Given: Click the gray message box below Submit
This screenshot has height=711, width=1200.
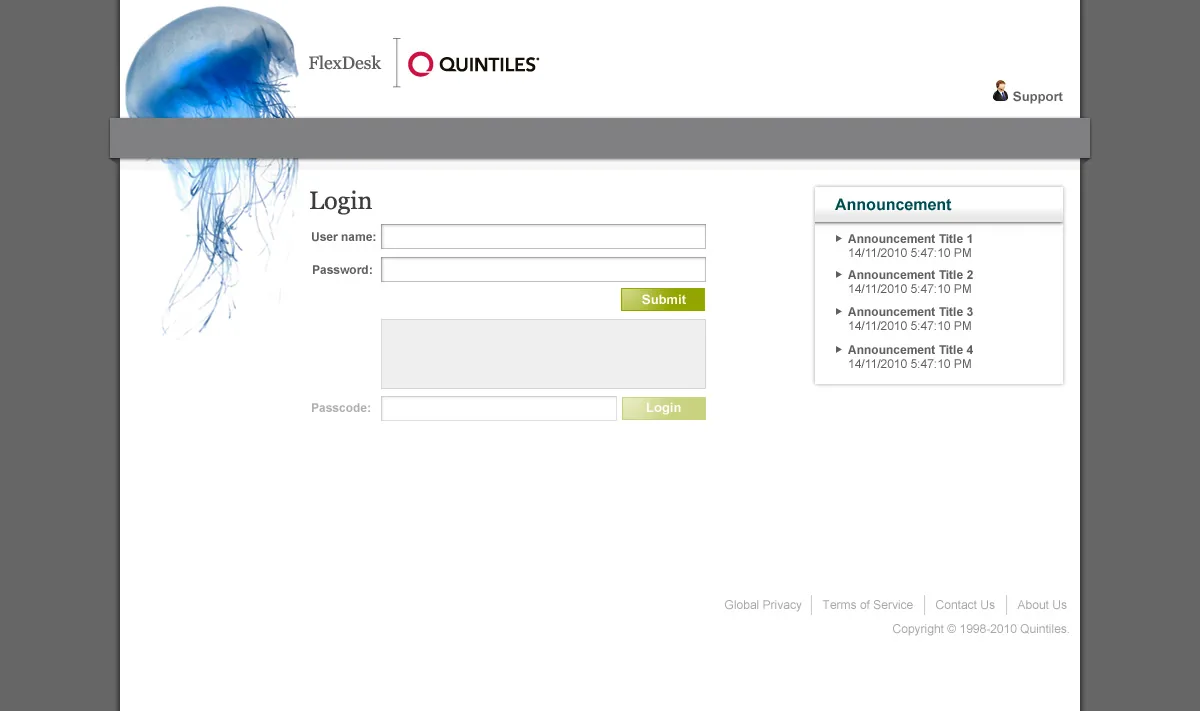Looking at the screenshot, I should 543,354.
